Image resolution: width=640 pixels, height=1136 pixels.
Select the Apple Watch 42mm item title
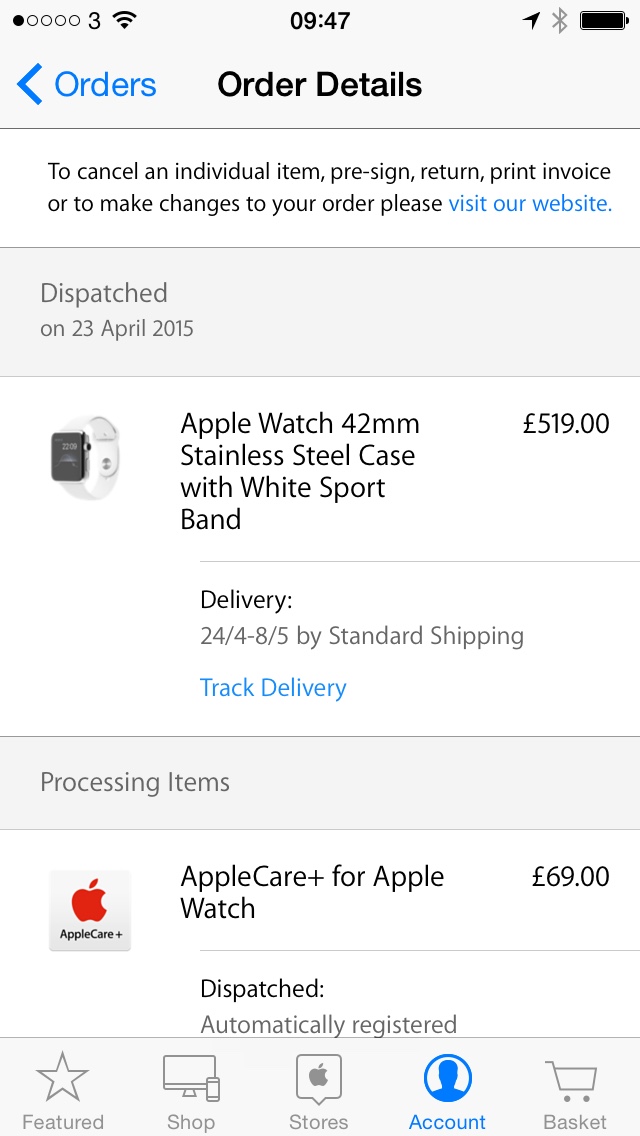pyautogui.click(x=300, y=471)
